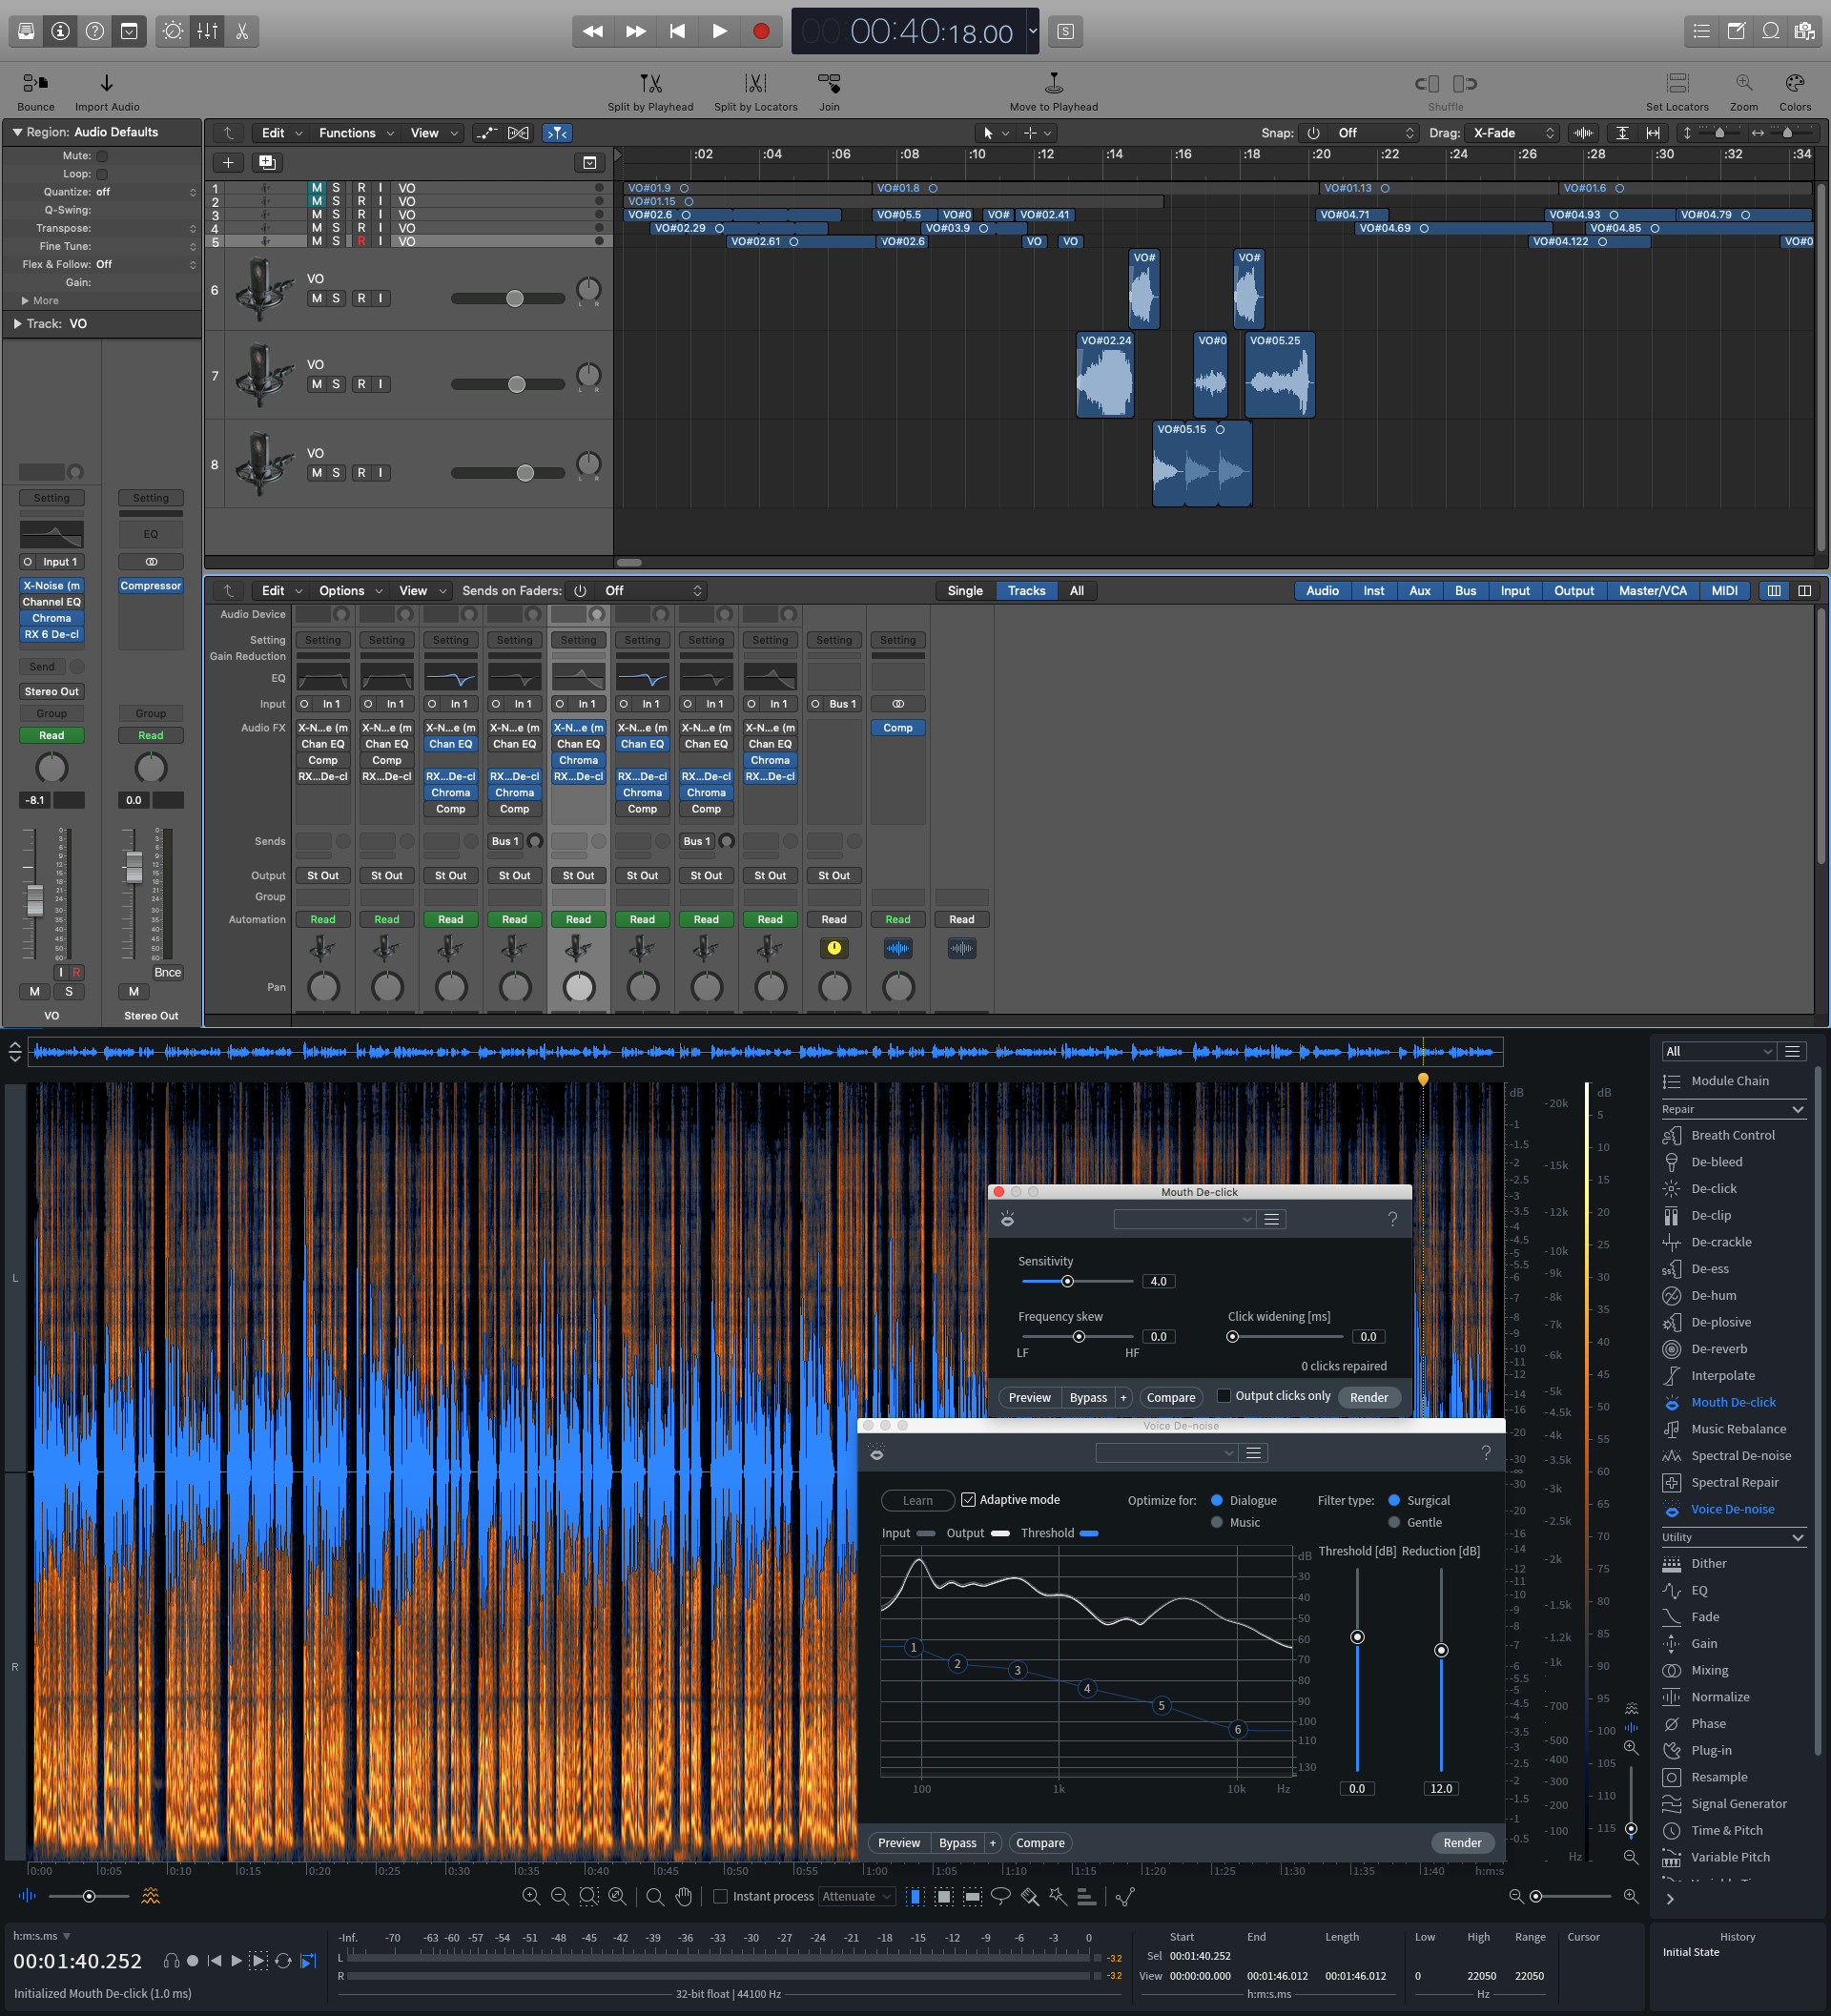Open the Functions menu in tracks area

[356, 133]
